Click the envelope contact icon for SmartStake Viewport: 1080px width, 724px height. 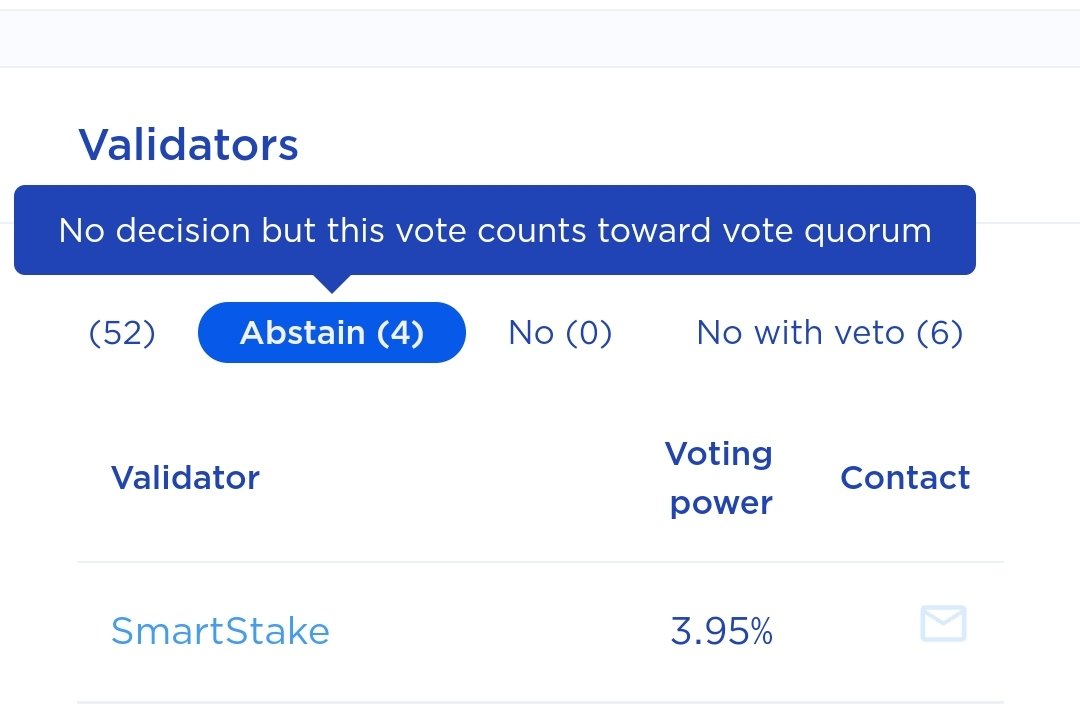943,623
